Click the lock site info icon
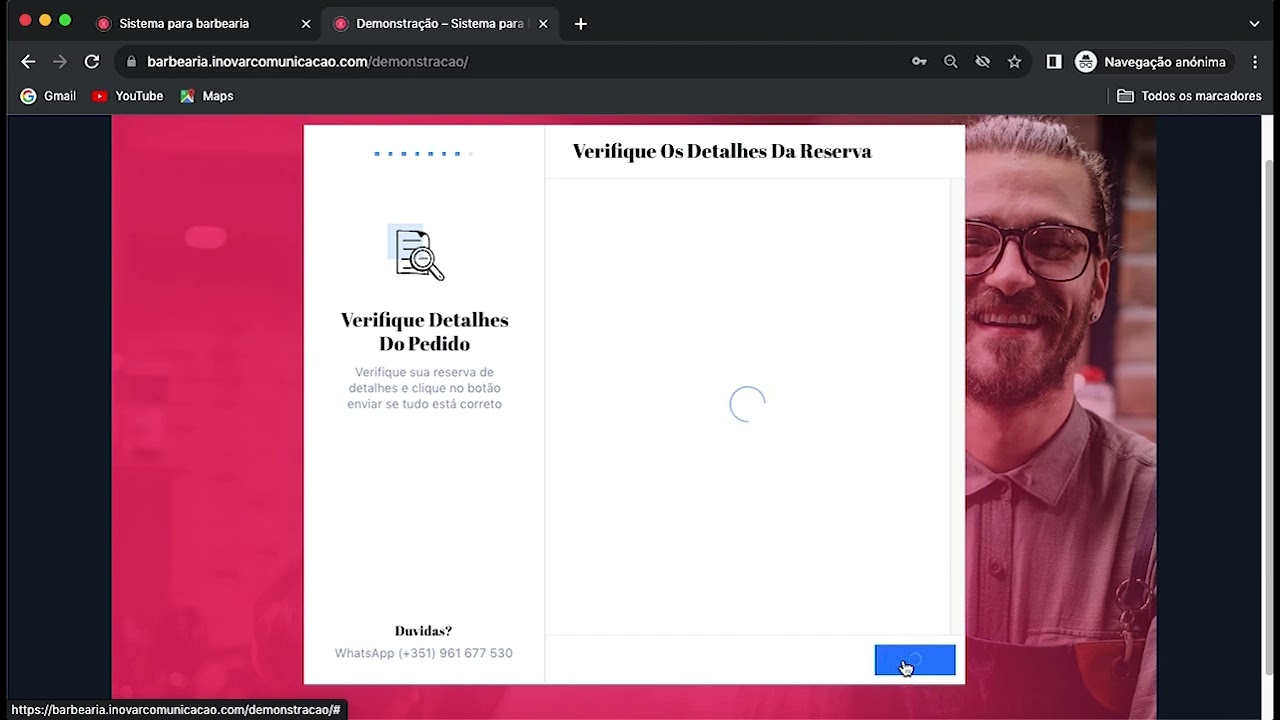This screenshot has height=720, width=1280. pyautogui.click(x=131, y=62)
